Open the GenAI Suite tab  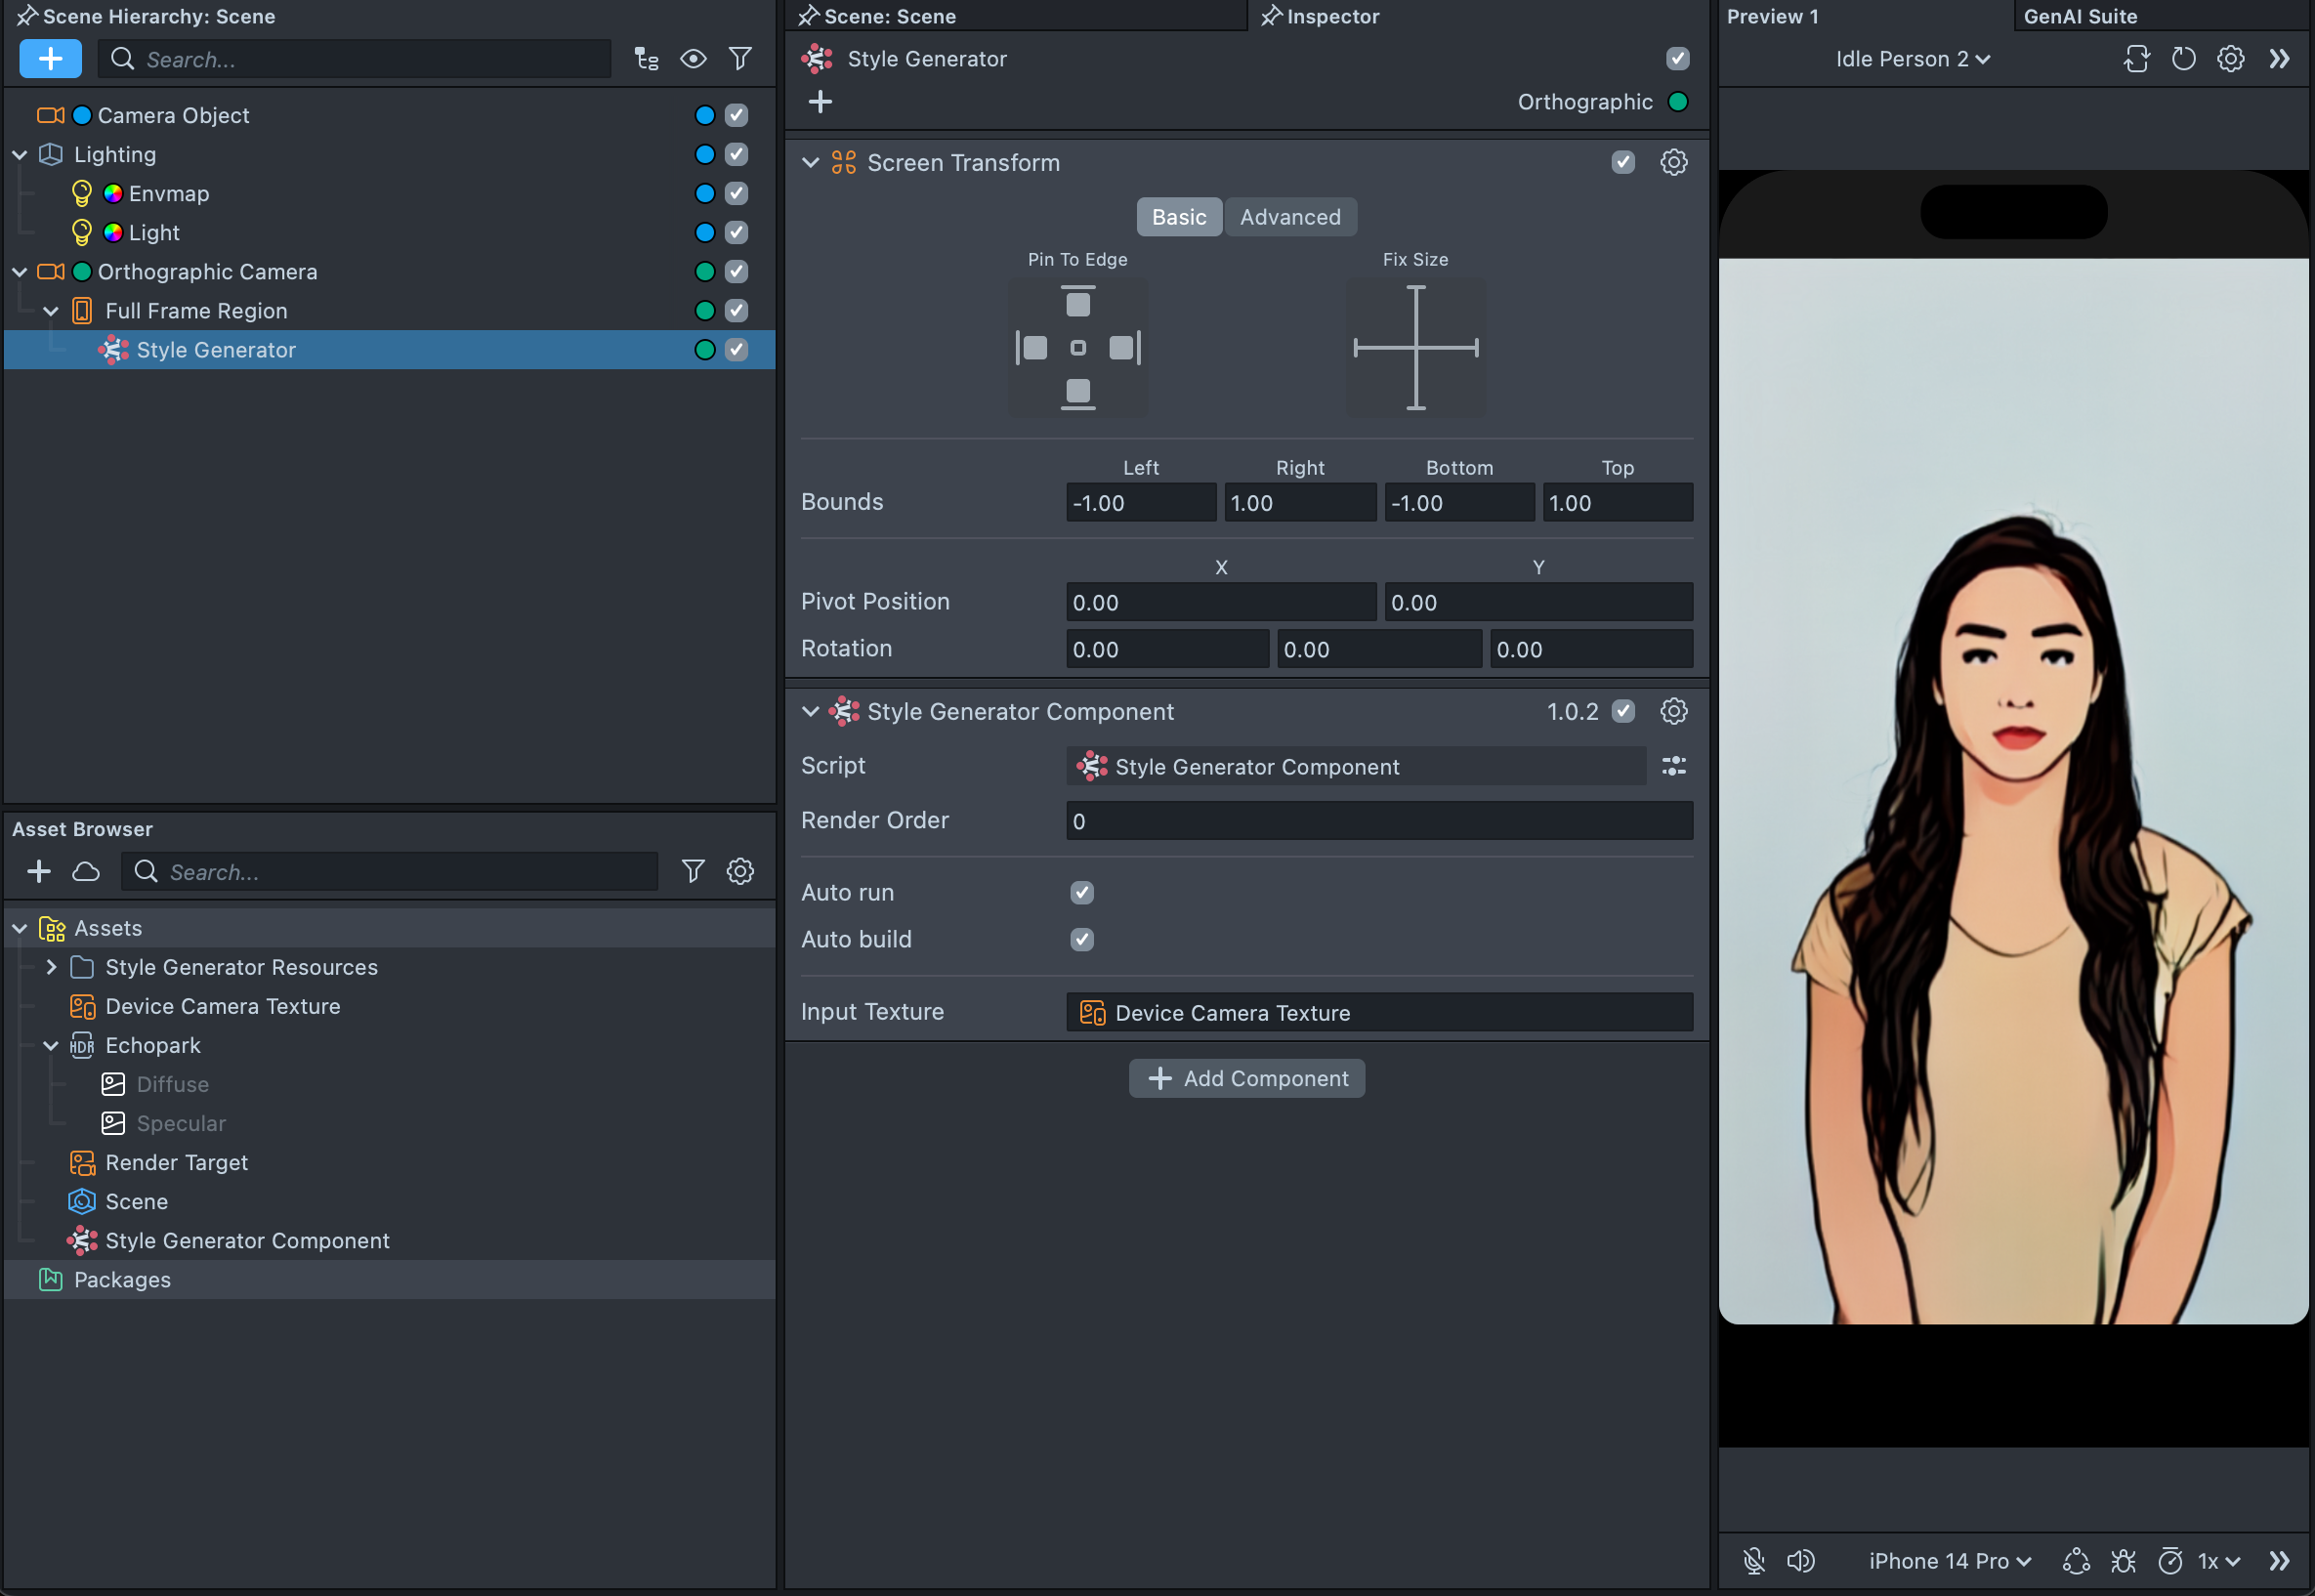(x=2080, y=16)
